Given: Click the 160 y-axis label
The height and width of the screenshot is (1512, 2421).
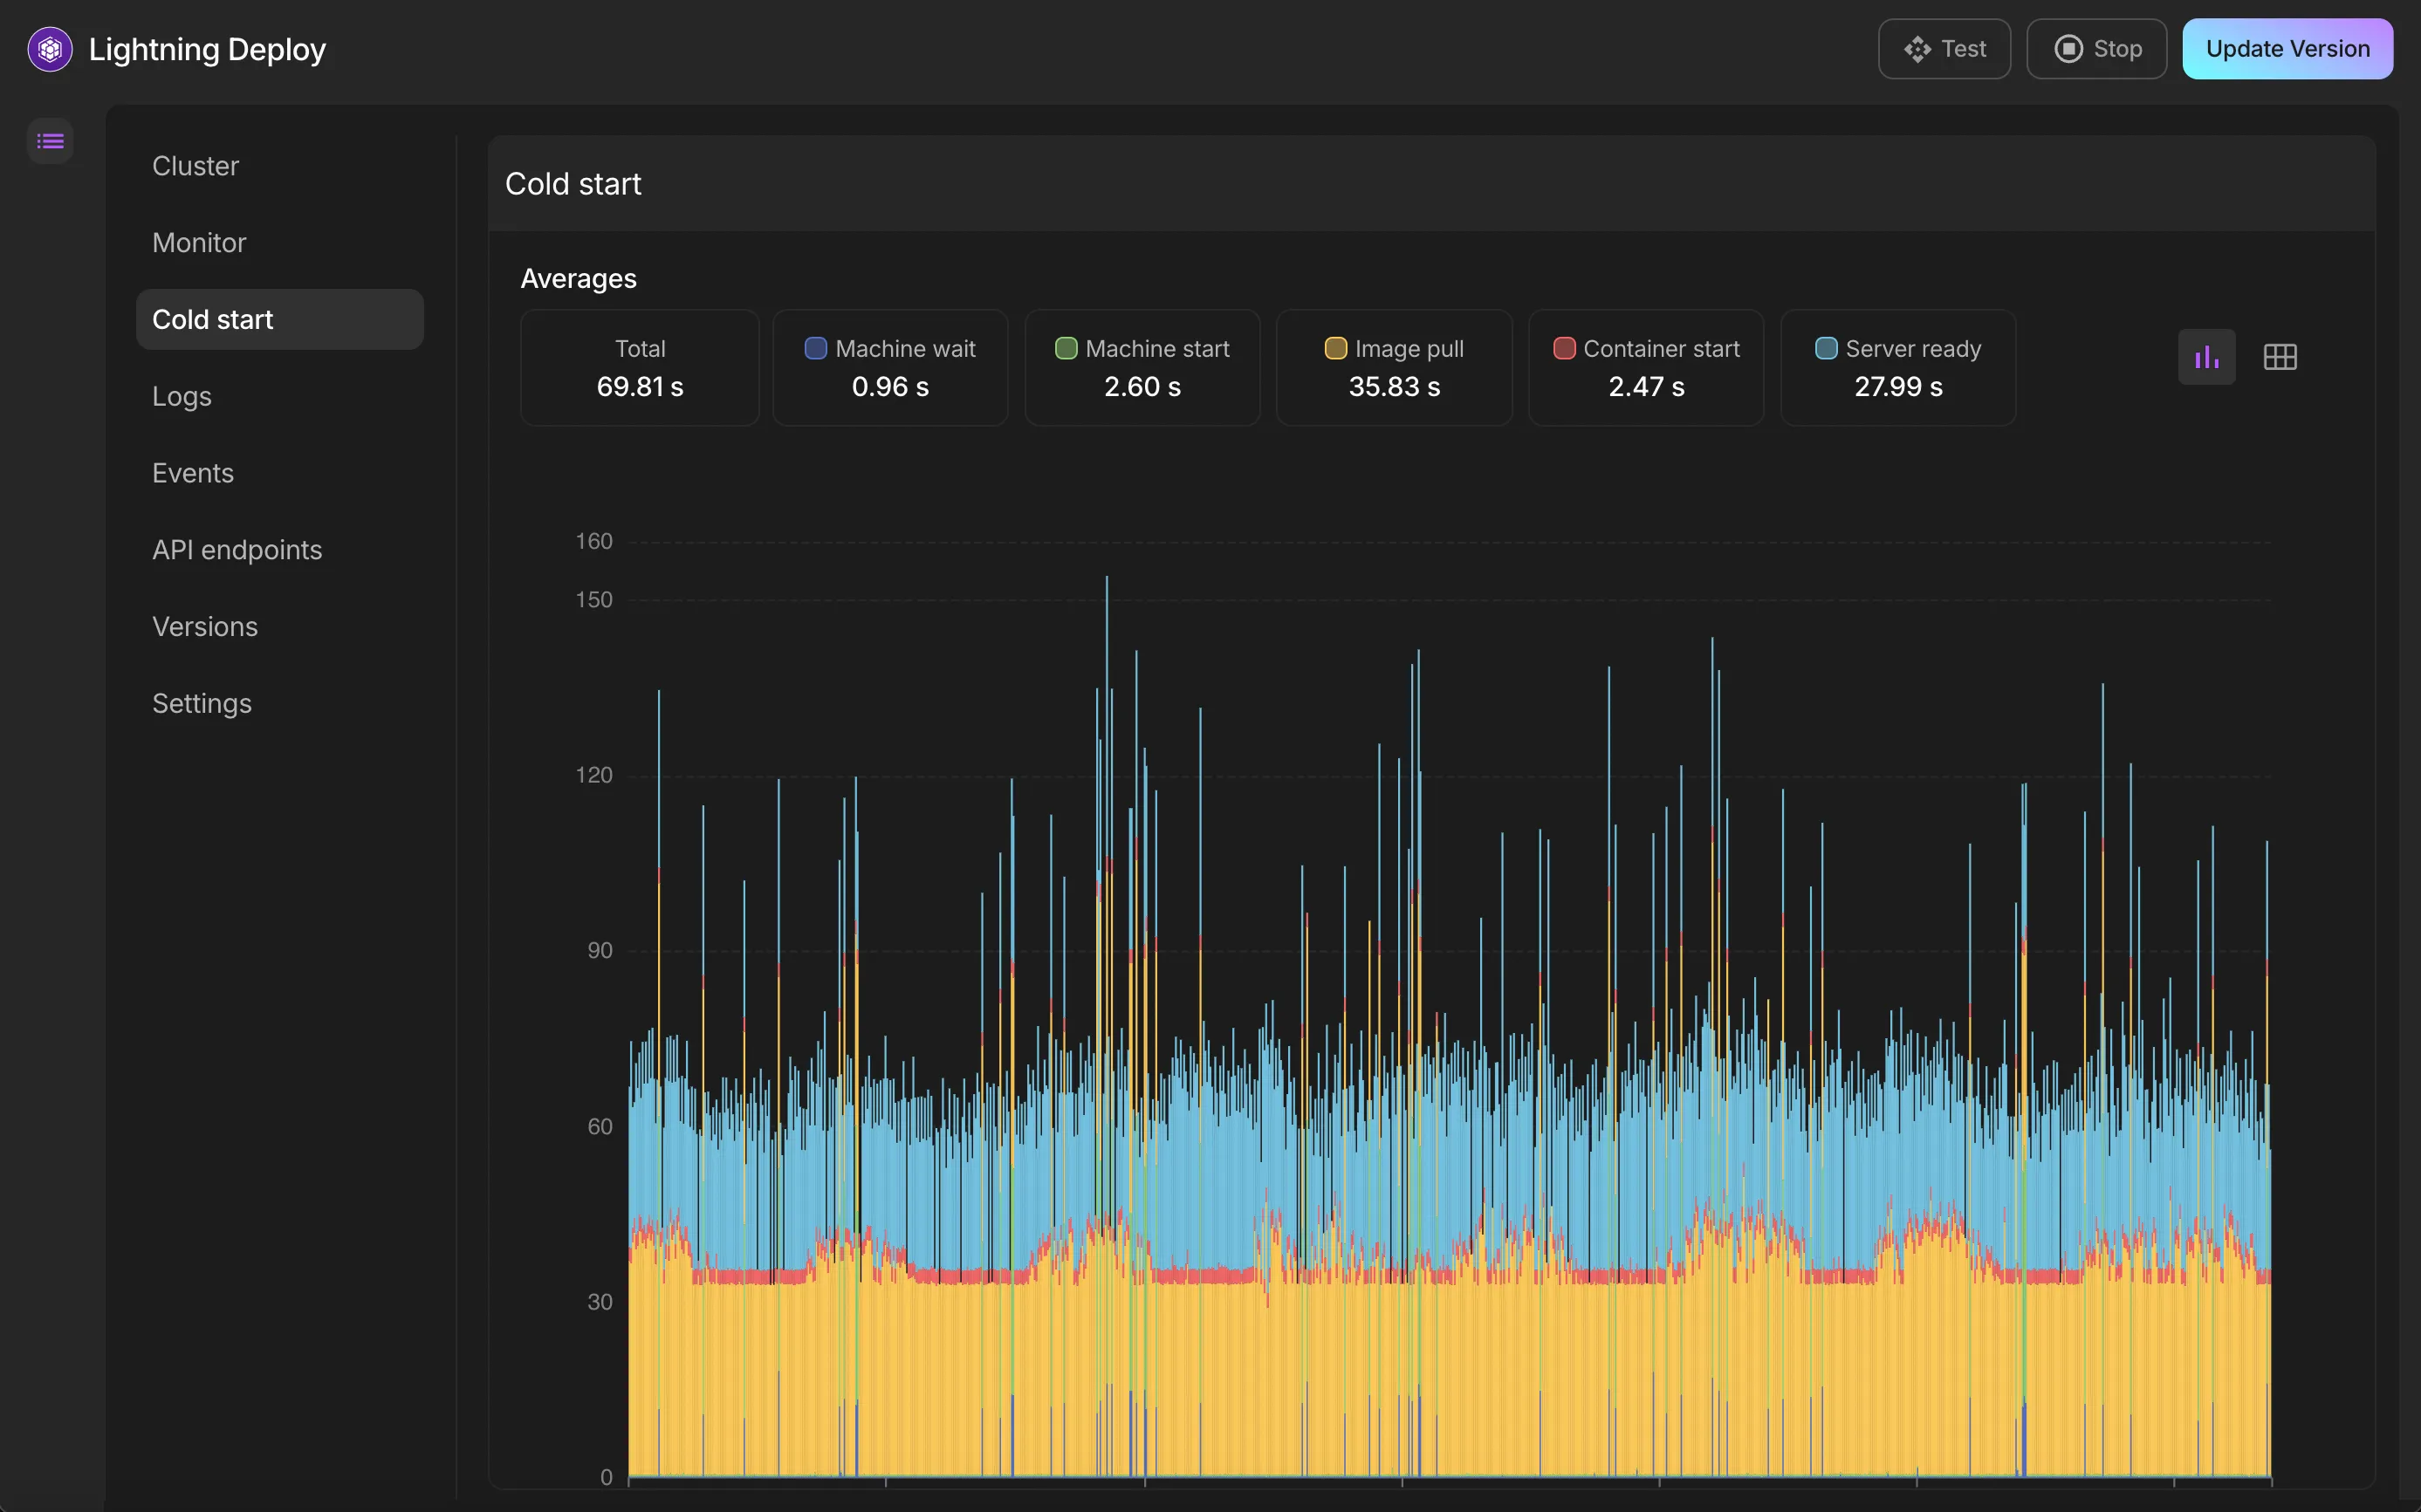Looking at the screenshot, I should point(594,541).
